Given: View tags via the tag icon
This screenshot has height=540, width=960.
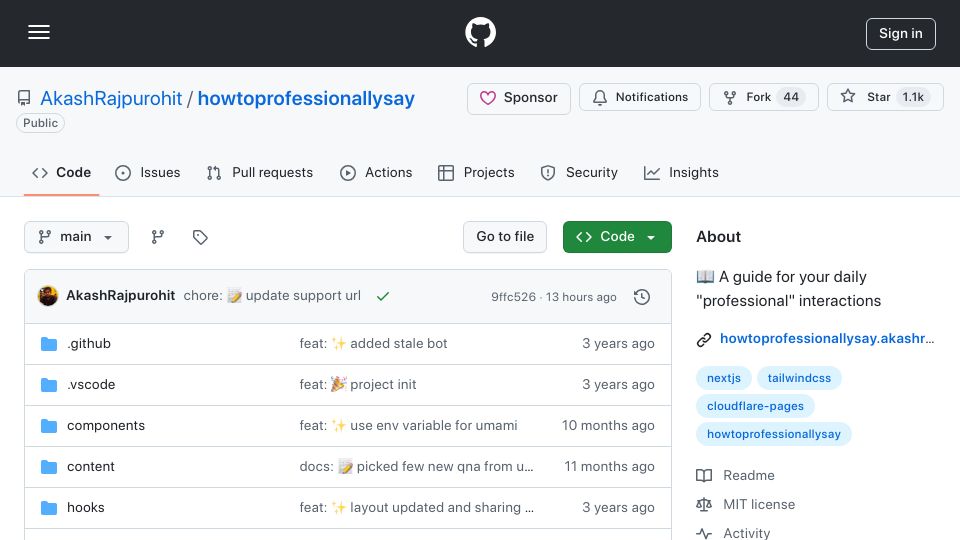Looking at the screenshot, I should pyautogui.click(x=200, y=237).
